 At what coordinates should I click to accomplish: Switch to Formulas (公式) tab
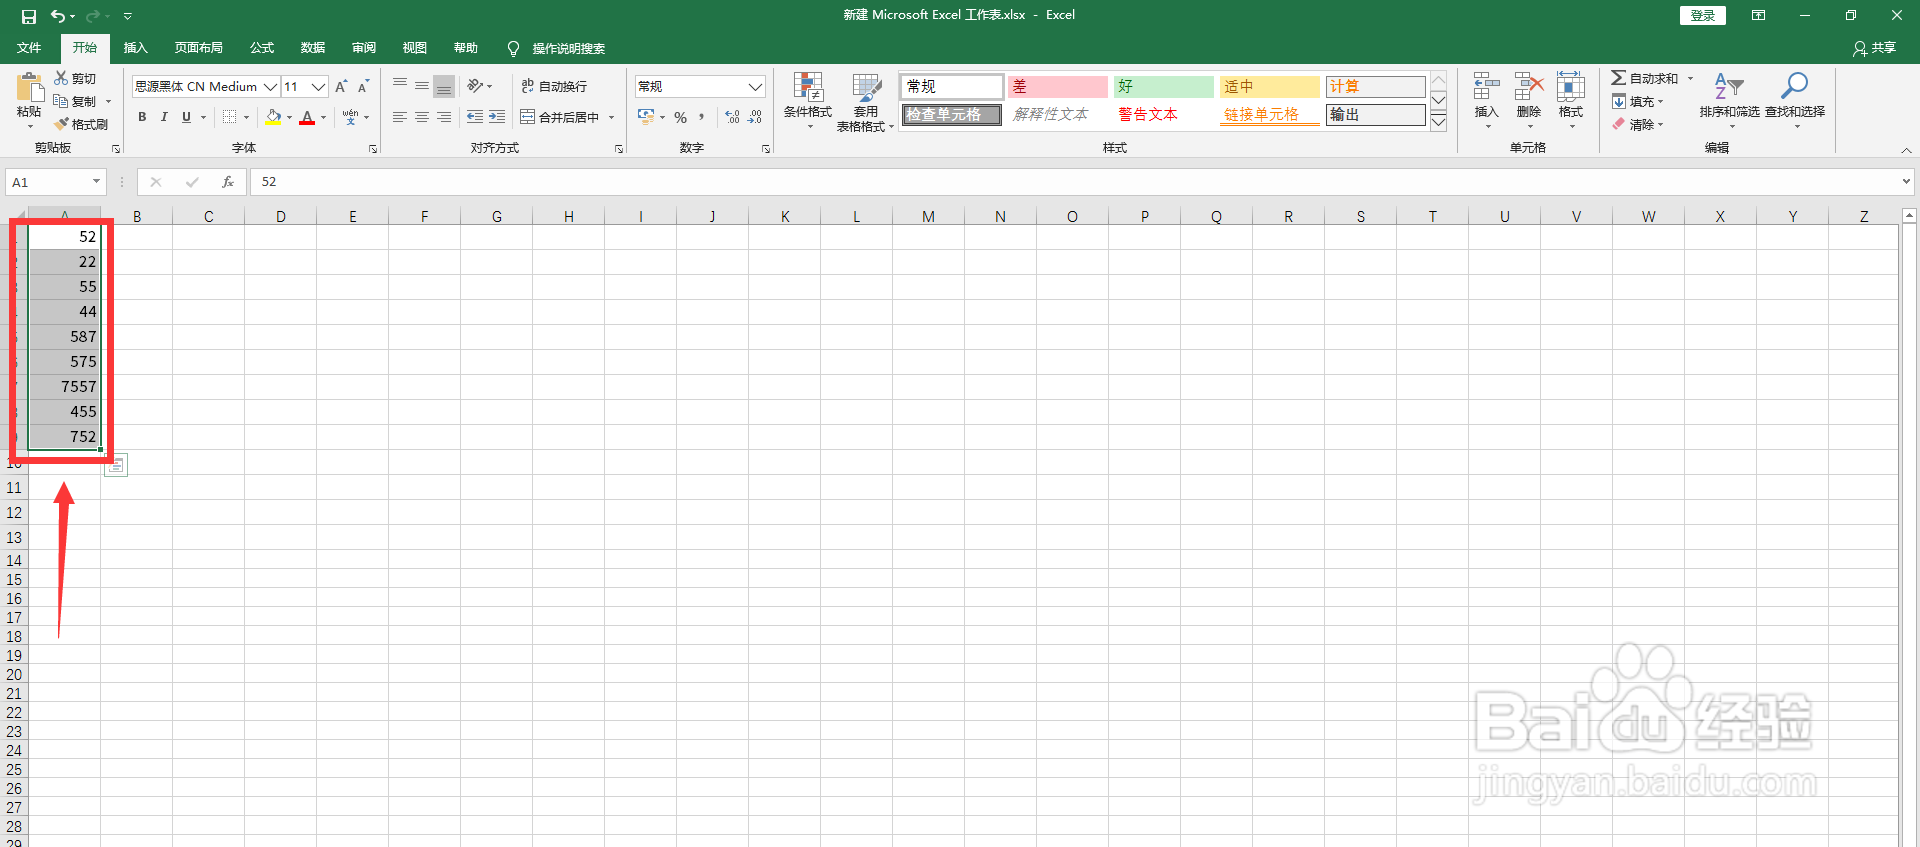point(262,48)
